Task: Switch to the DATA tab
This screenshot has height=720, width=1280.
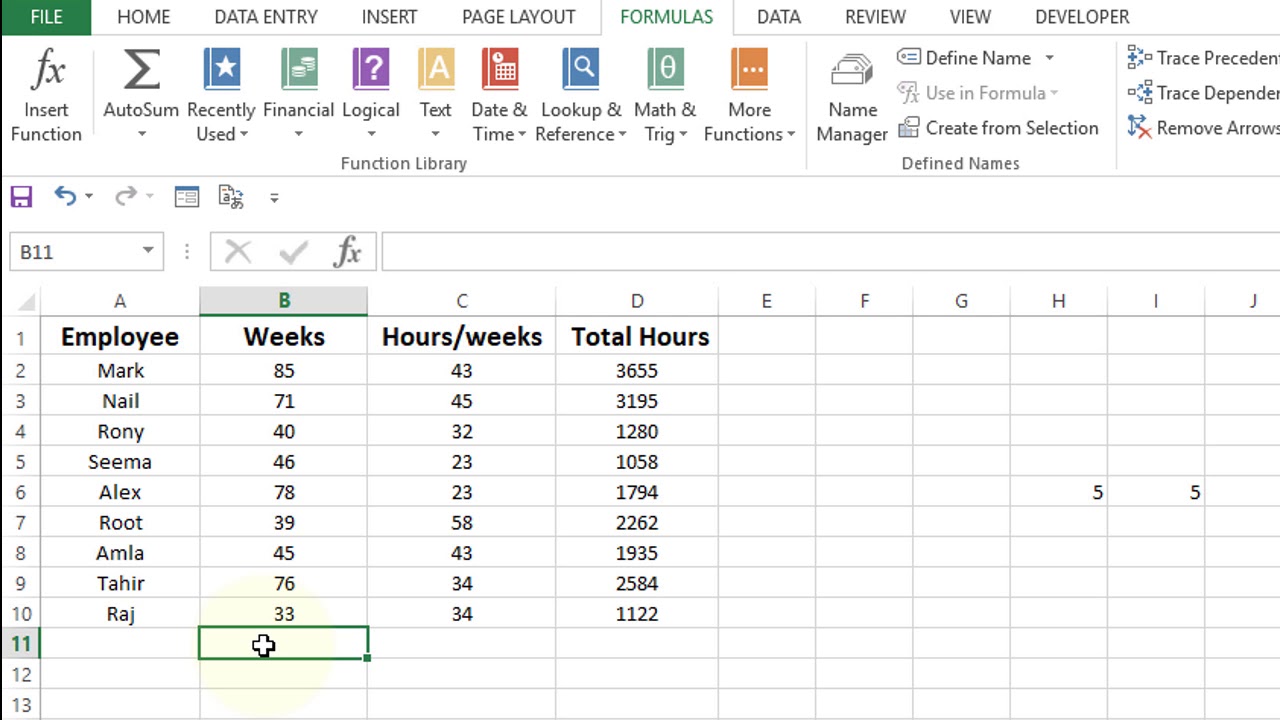Action: (x=778, y=17)
